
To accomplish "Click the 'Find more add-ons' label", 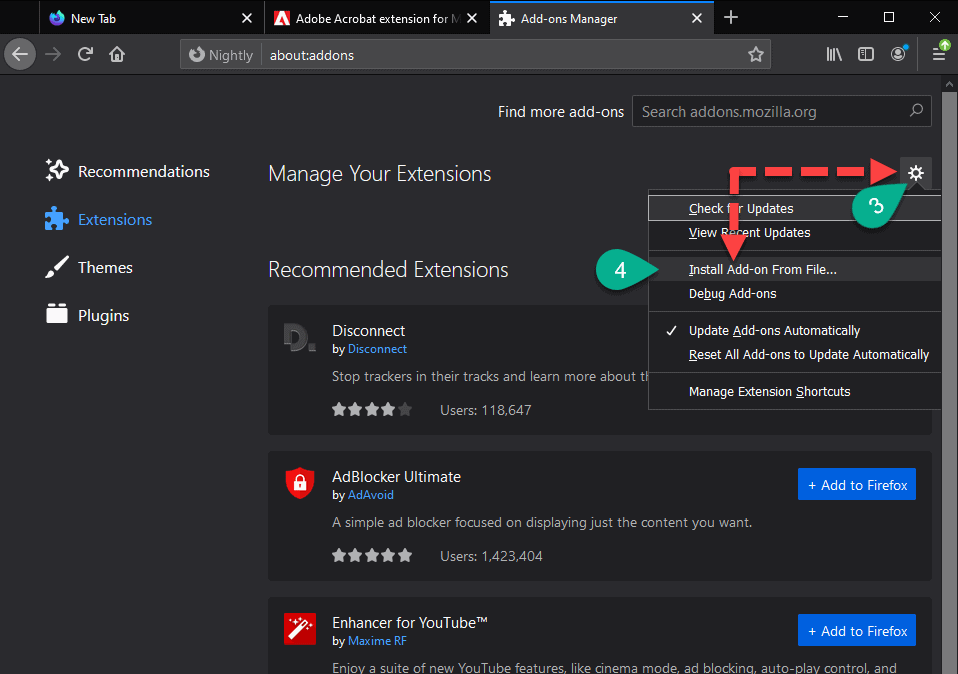I will click(561, 112).
